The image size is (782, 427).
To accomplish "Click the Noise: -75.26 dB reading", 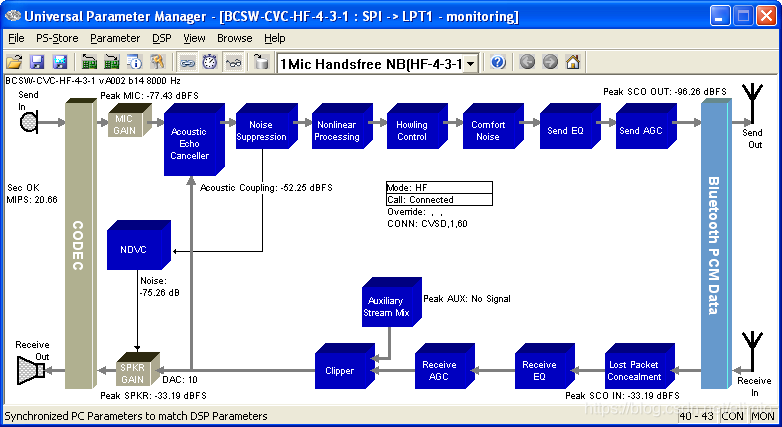I will pyautogui.click(x=160, y=287).
